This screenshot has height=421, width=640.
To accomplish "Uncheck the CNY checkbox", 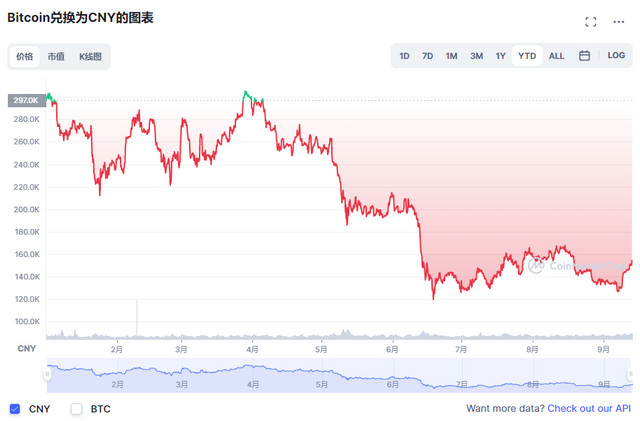I will coord(15,409).
